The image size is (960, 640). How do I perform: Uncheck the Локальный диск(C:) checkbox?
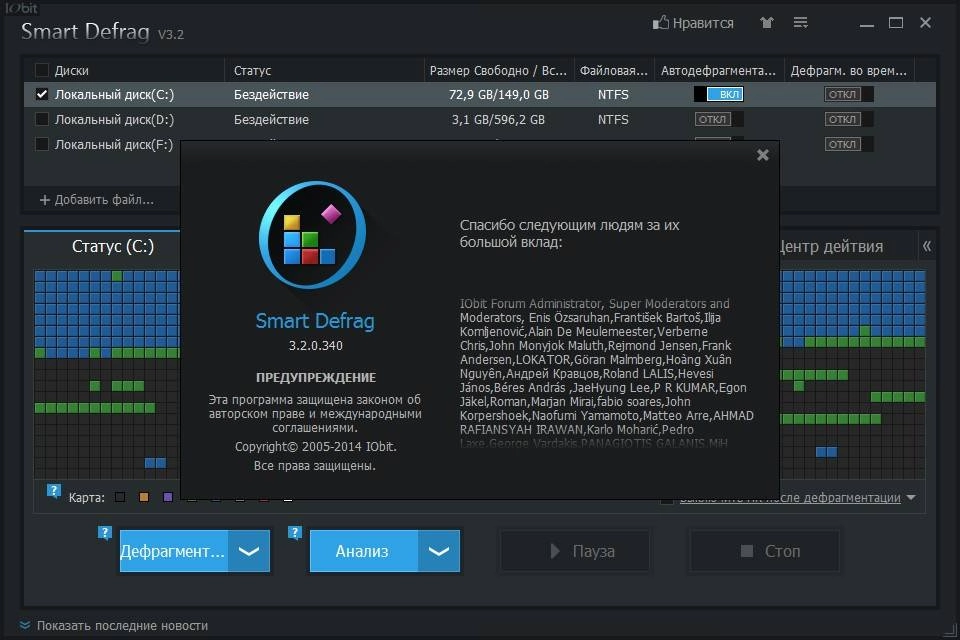click(42, 94)
